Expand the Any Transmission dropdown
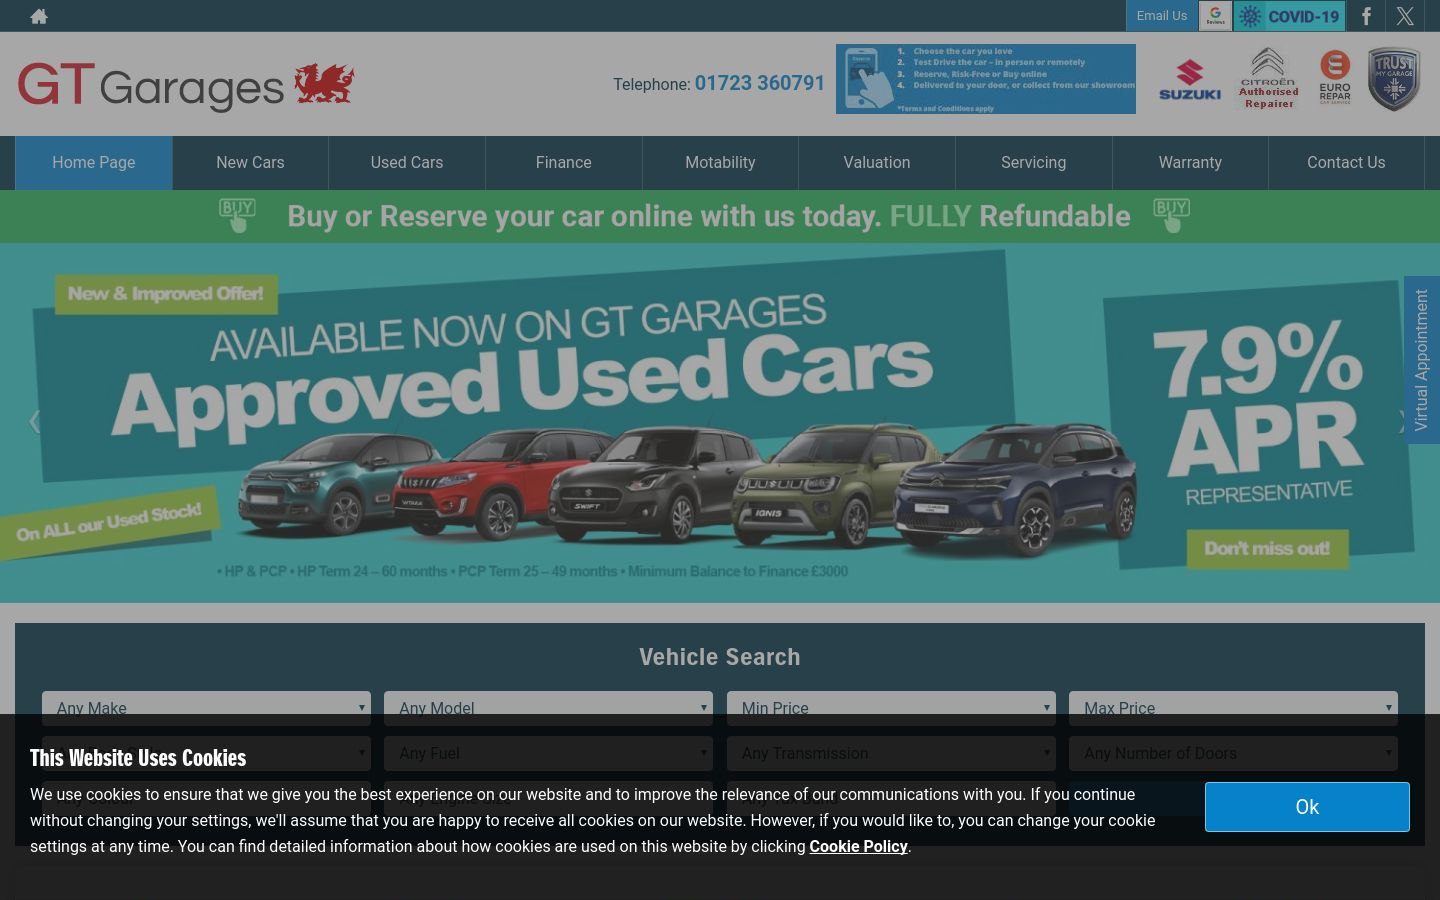 click(891, 753)
